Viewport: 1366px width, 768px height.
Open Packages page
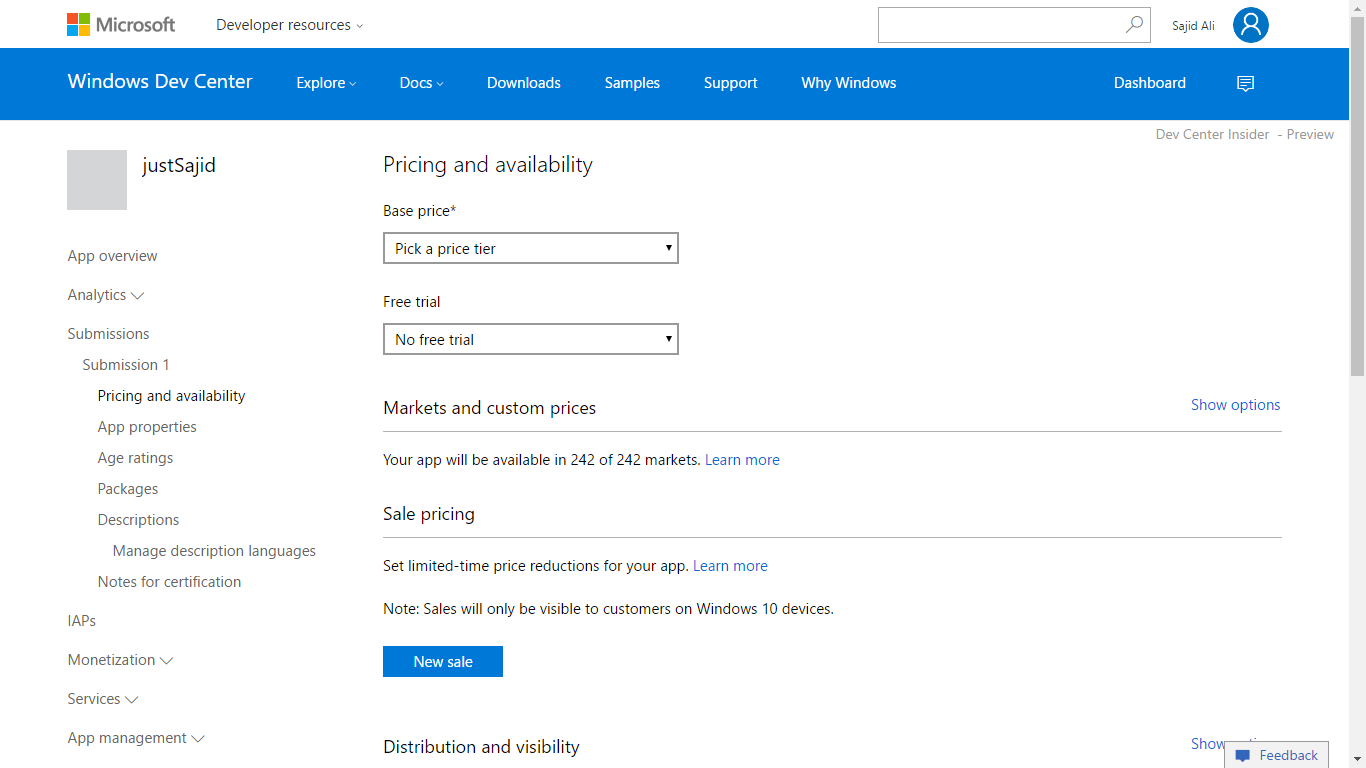(x=128, y=489)
